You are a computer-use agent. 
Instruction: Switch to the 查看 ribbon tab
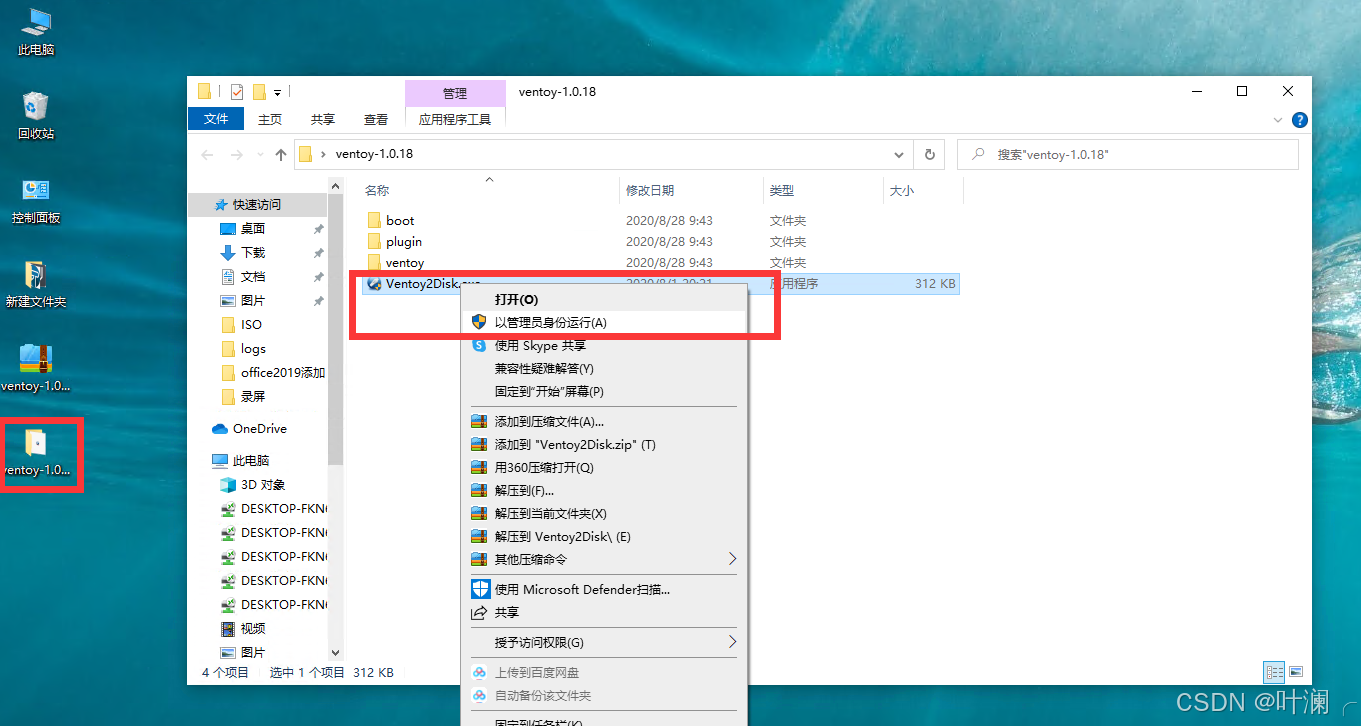(375, 118)
